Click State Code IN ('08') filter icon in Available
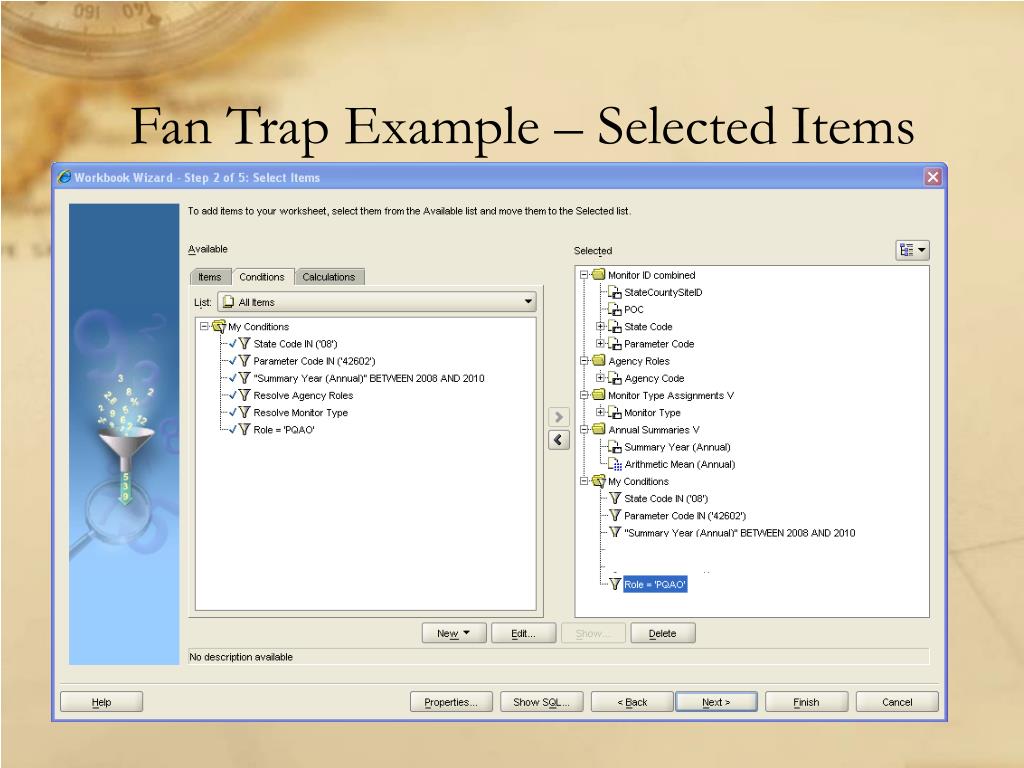Viewport: 1024px width, 768px height. point(244,344)
